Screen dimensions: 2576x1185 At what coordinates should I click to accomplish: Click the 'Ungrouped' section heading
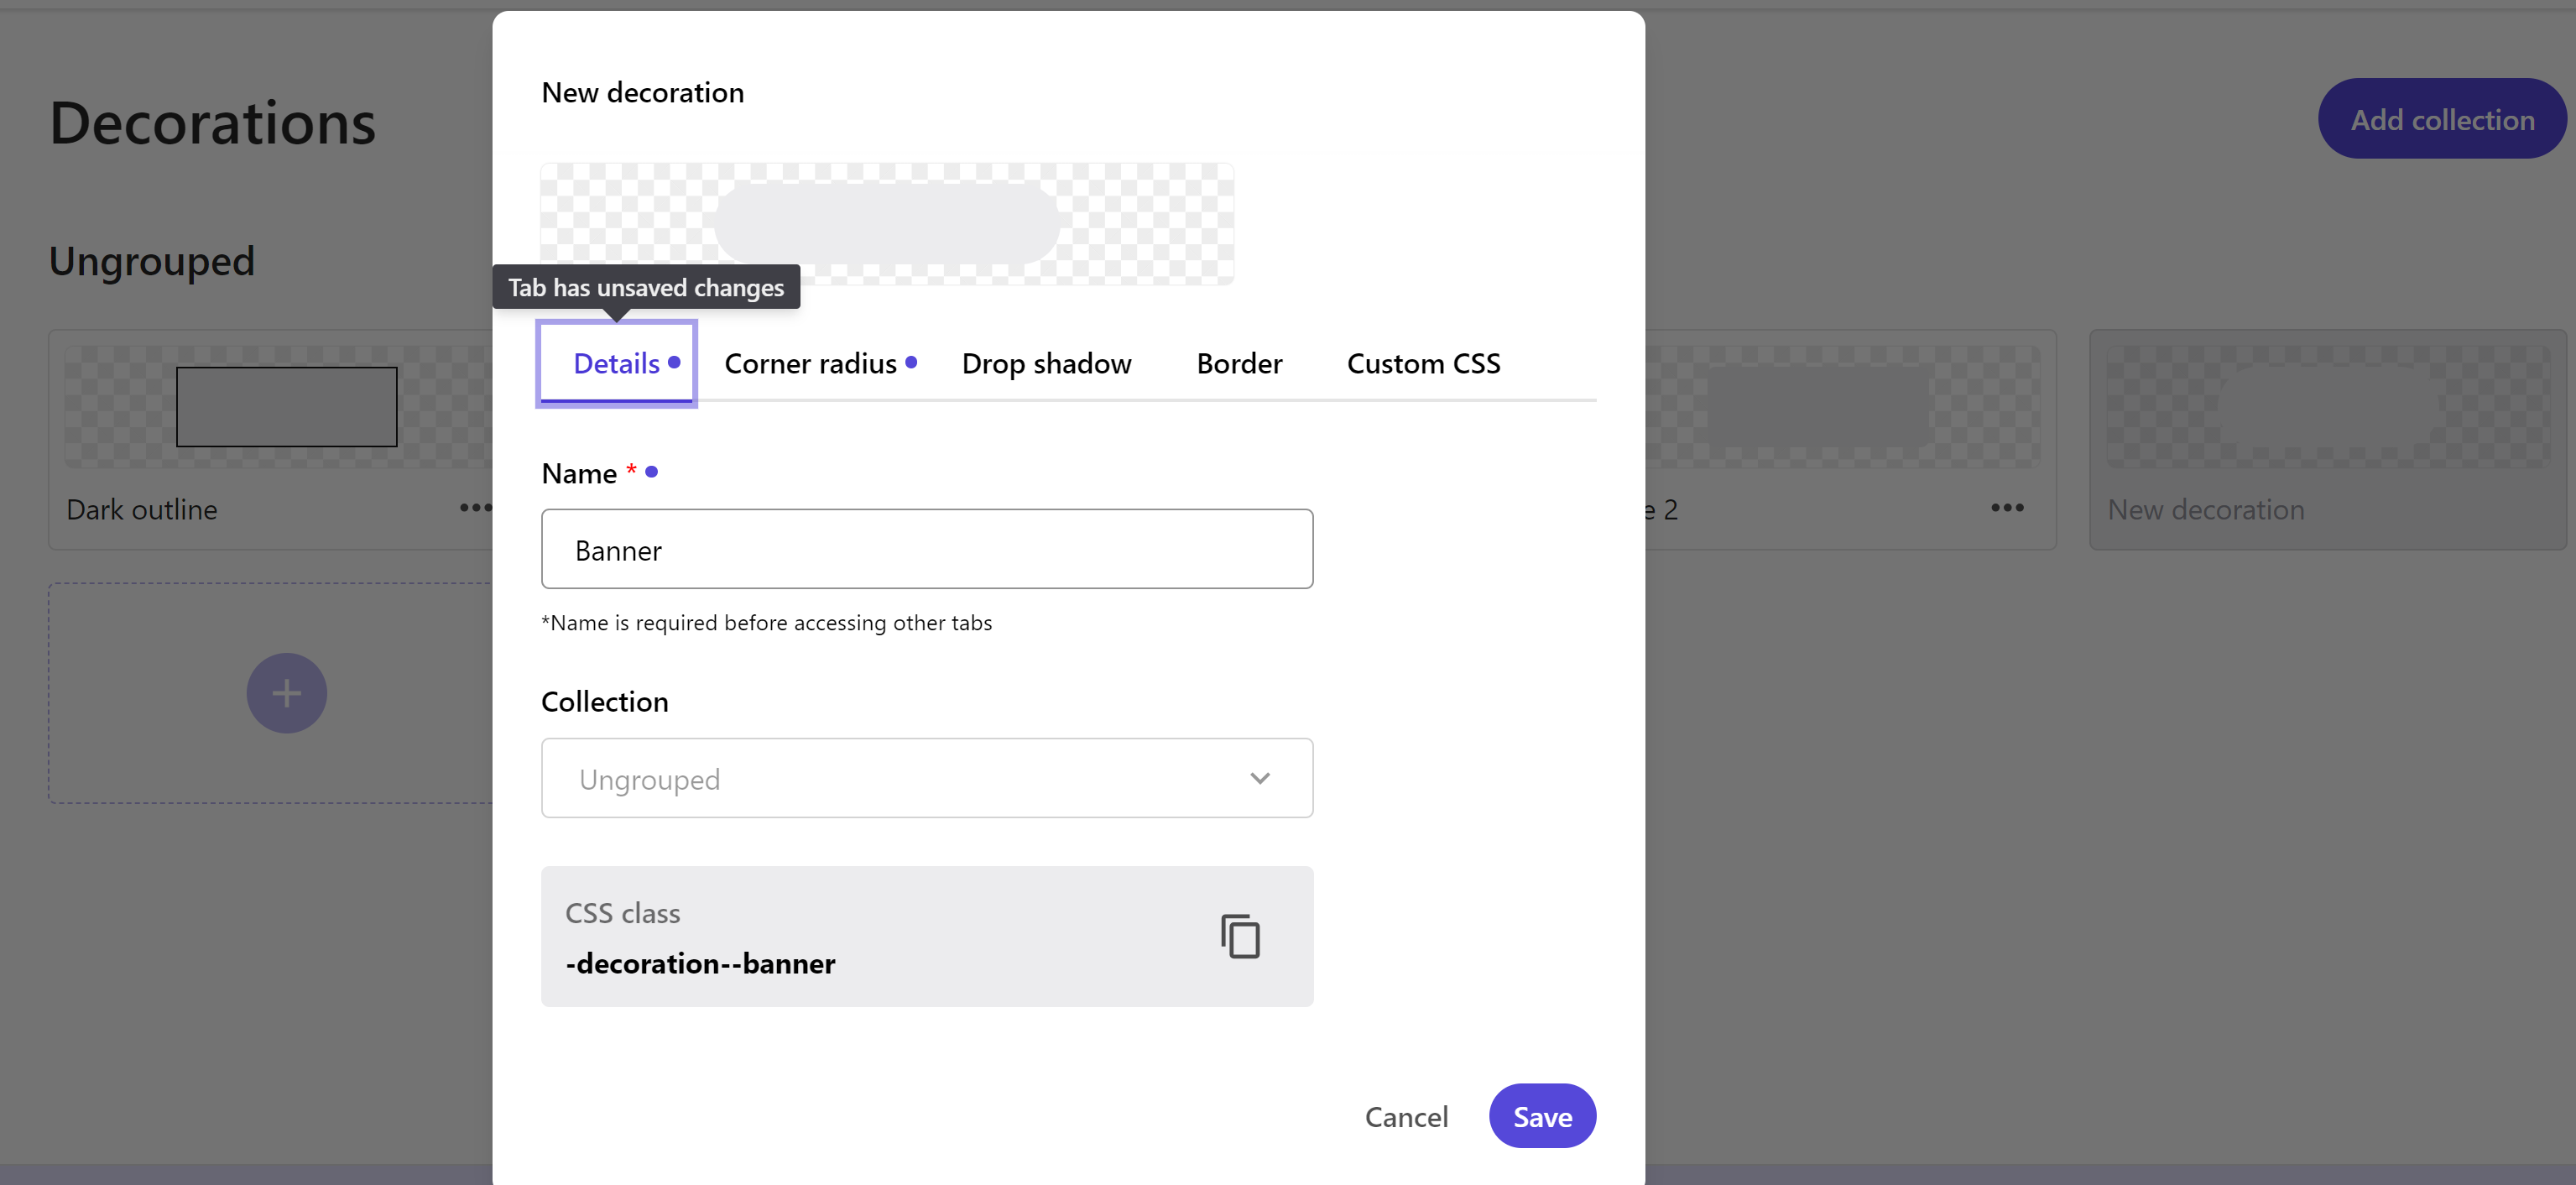152,261
